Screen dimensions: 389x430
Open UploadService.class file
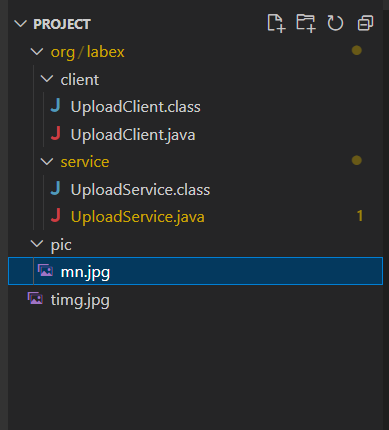coord(140,190)
